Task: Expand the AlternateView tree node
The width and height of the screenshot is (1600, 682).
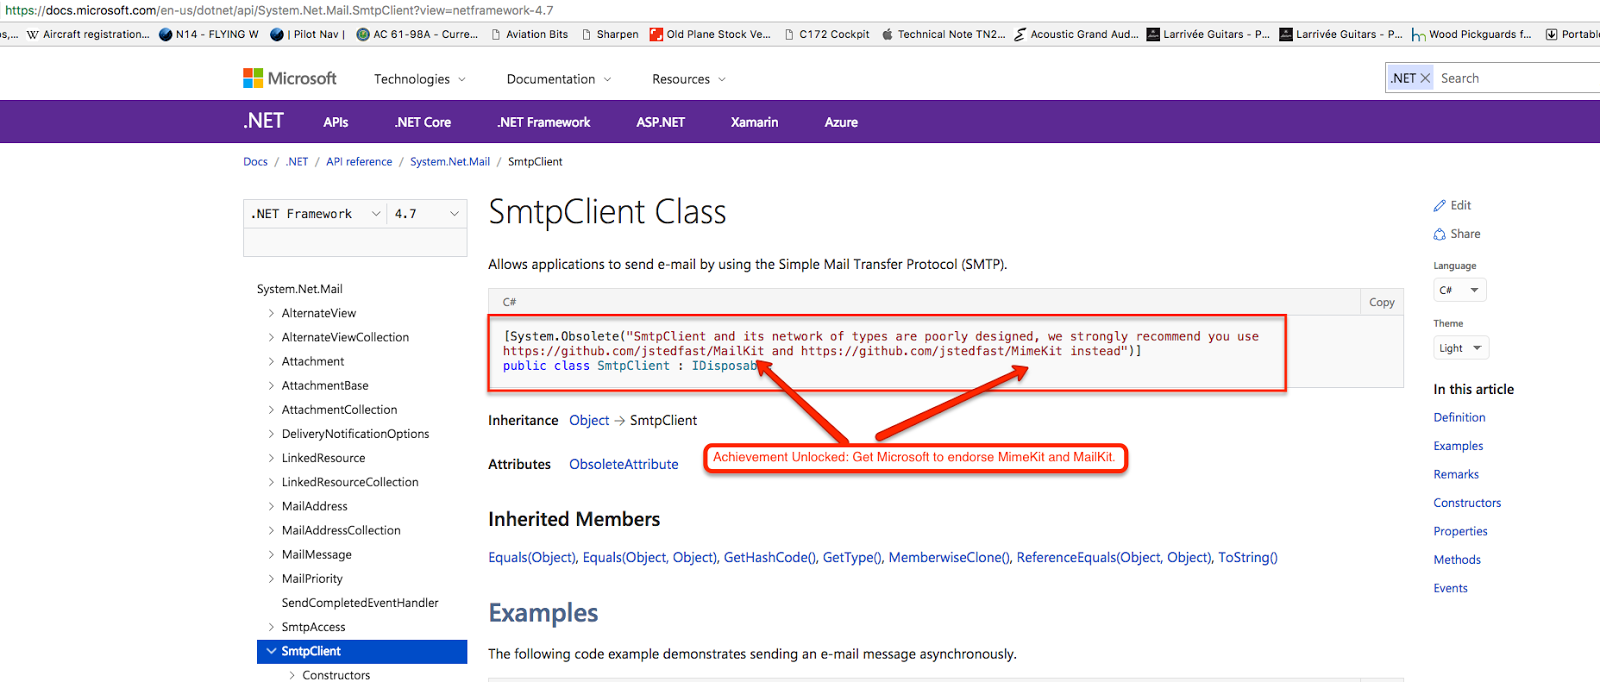Action: 271,313
